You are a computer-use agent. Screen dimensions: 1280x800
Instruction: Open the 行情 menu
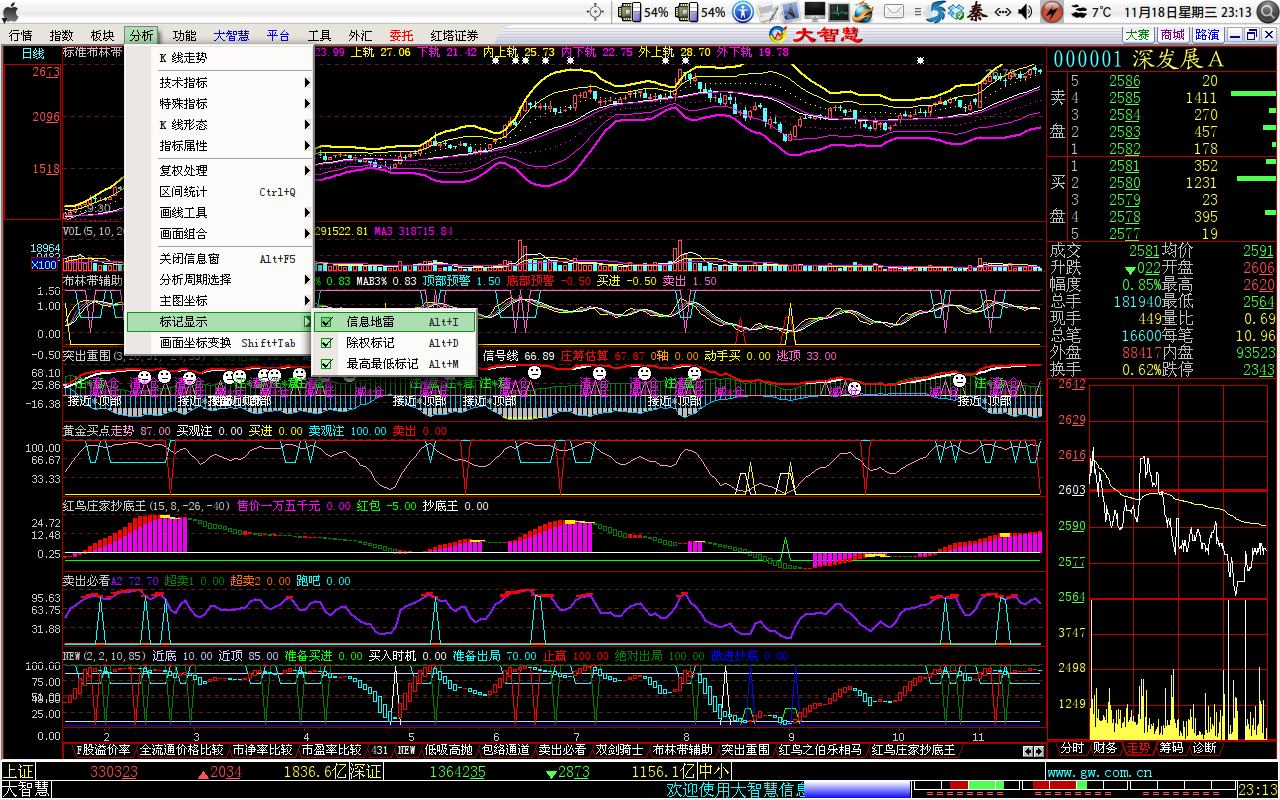(21, 36)
